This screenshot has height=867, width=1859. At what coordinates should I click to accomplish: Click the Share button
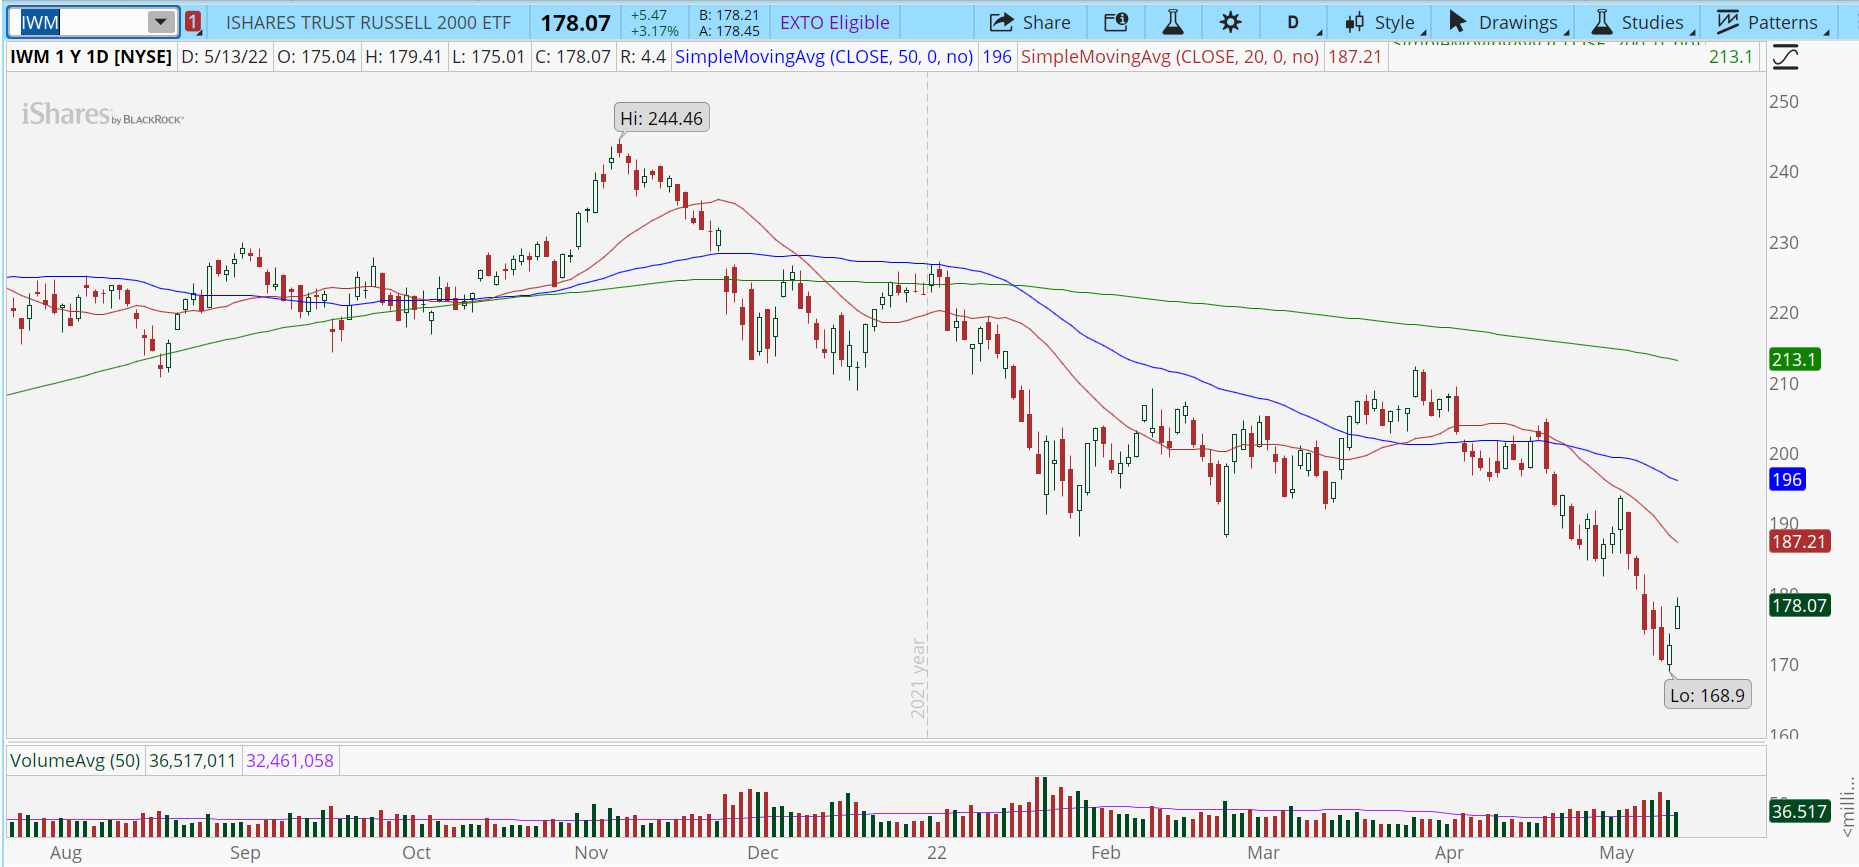1030,22
